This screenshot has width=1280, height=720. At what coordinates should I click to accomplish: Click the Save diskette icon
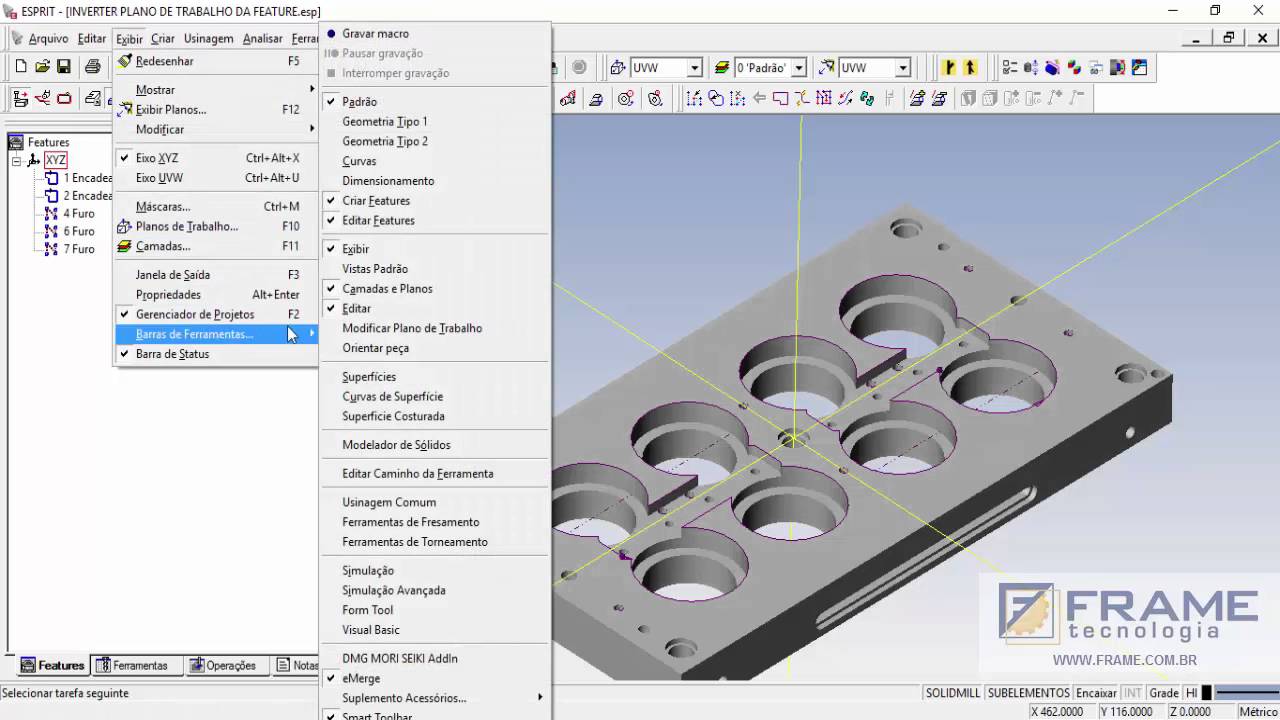point(63,67)
